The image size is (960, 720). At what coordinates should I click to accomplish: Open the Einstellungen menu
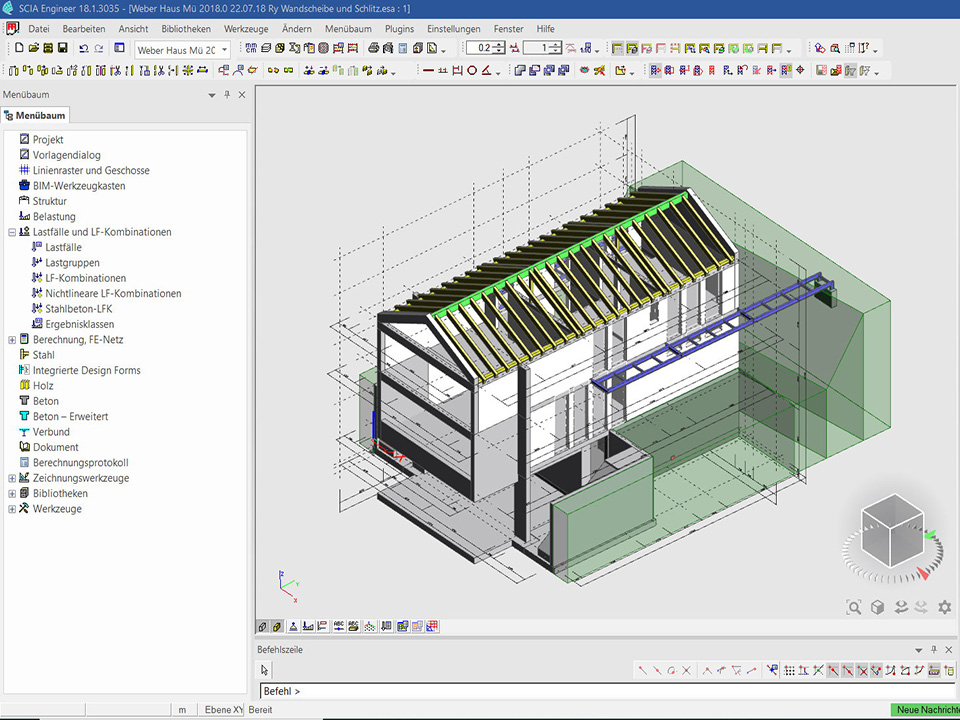point(453,29)
